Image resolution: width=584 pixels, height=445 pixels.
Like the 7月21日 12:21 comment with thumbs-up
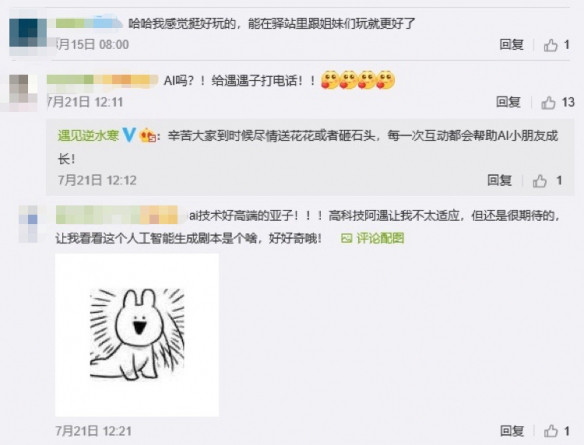[550, 431]
